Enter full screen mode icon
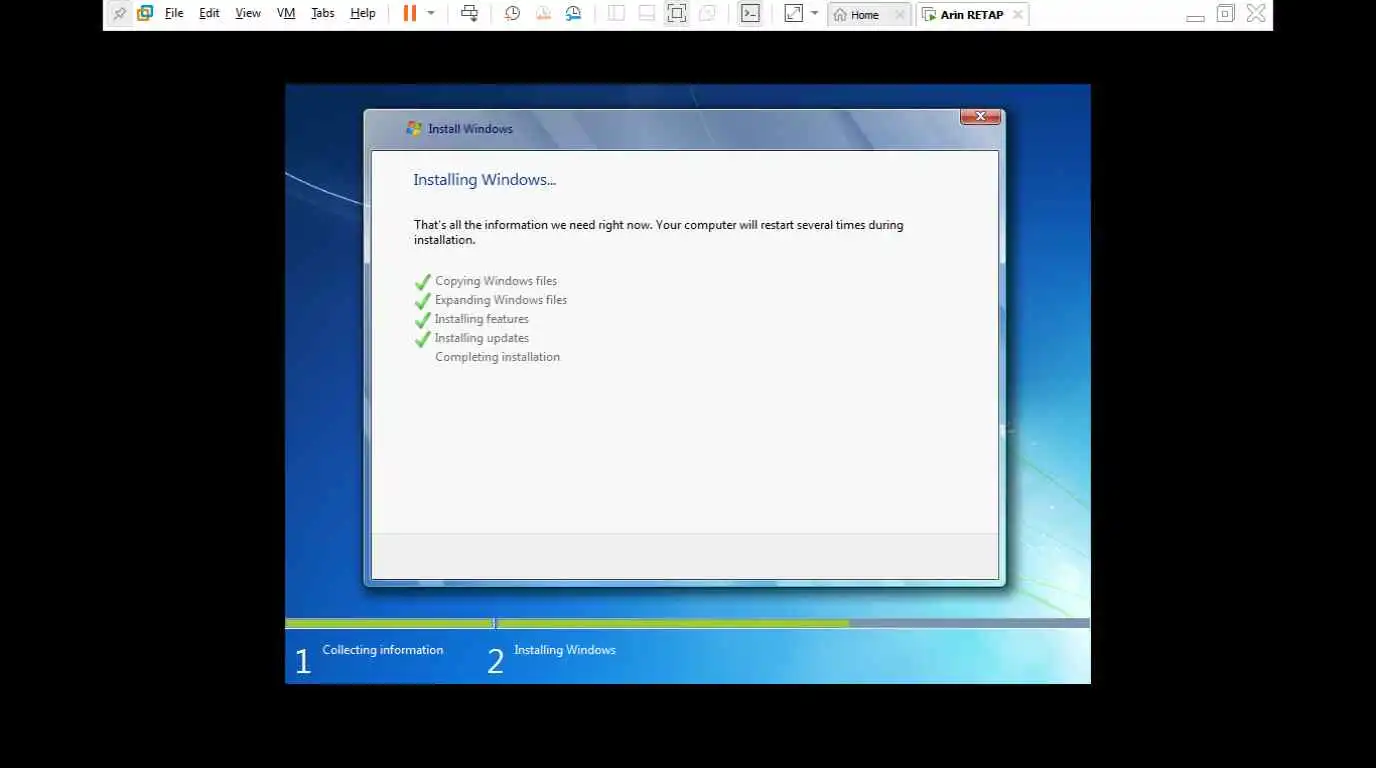1376x768 pixels. [x=677, y=14]
